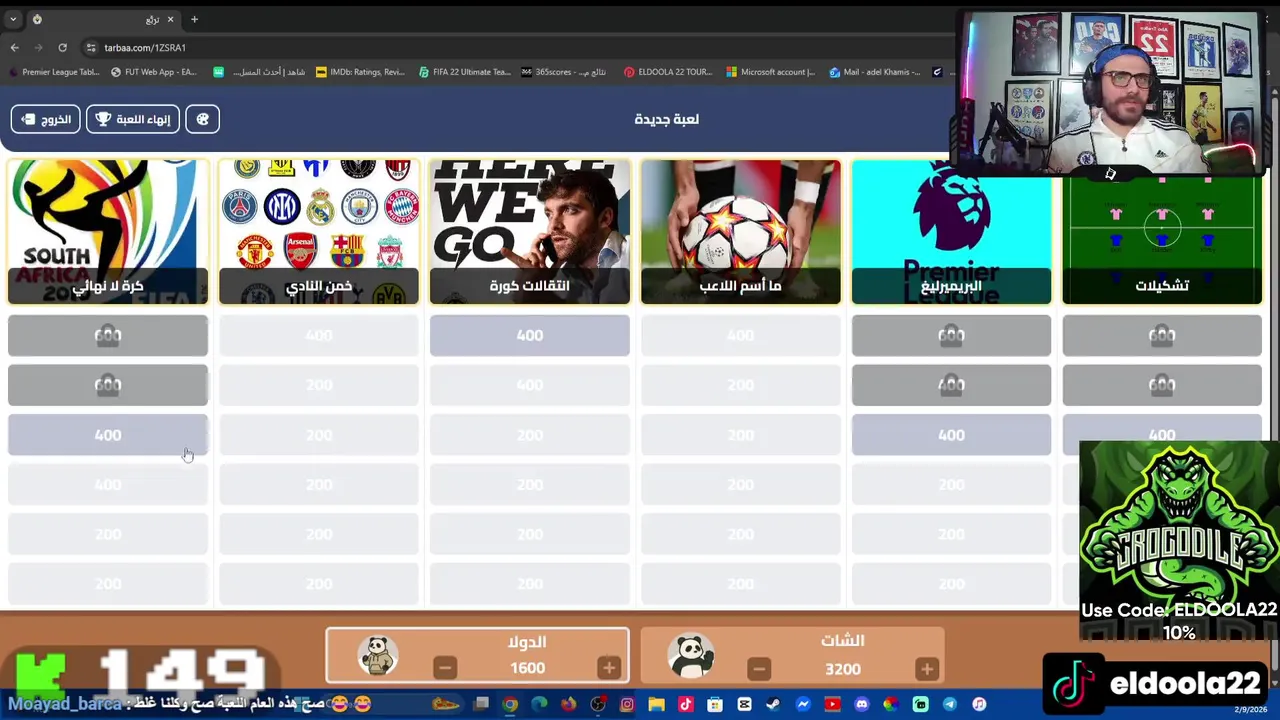Open YouTube app from the taskbar
This screenshot has width=1280, height=720.
832,705
